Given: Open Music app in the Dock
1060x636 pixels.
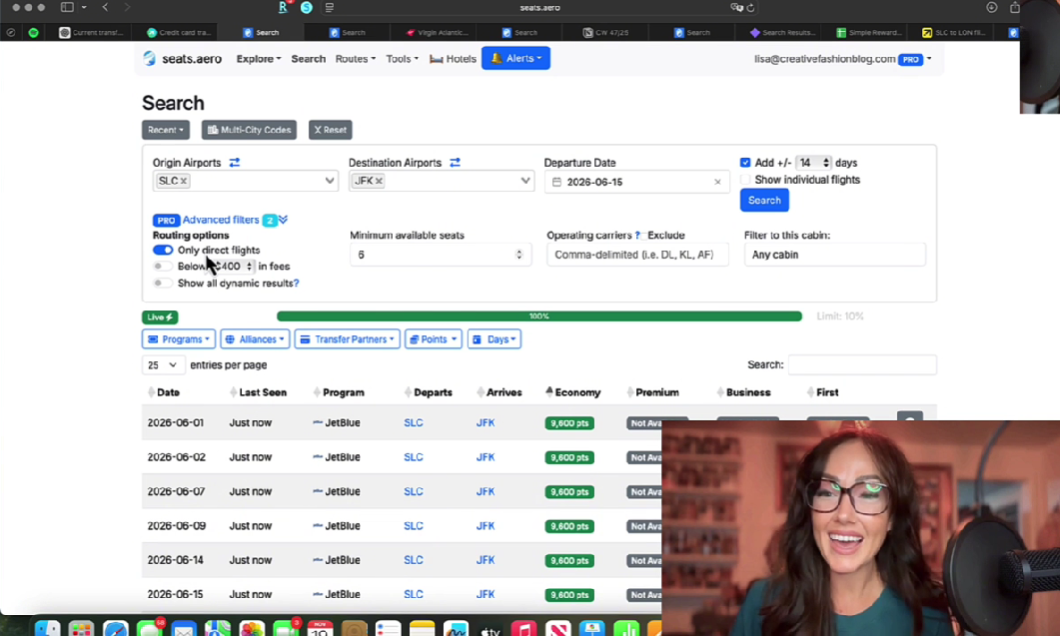Looking at the screenshot, I should coord(524,628).
